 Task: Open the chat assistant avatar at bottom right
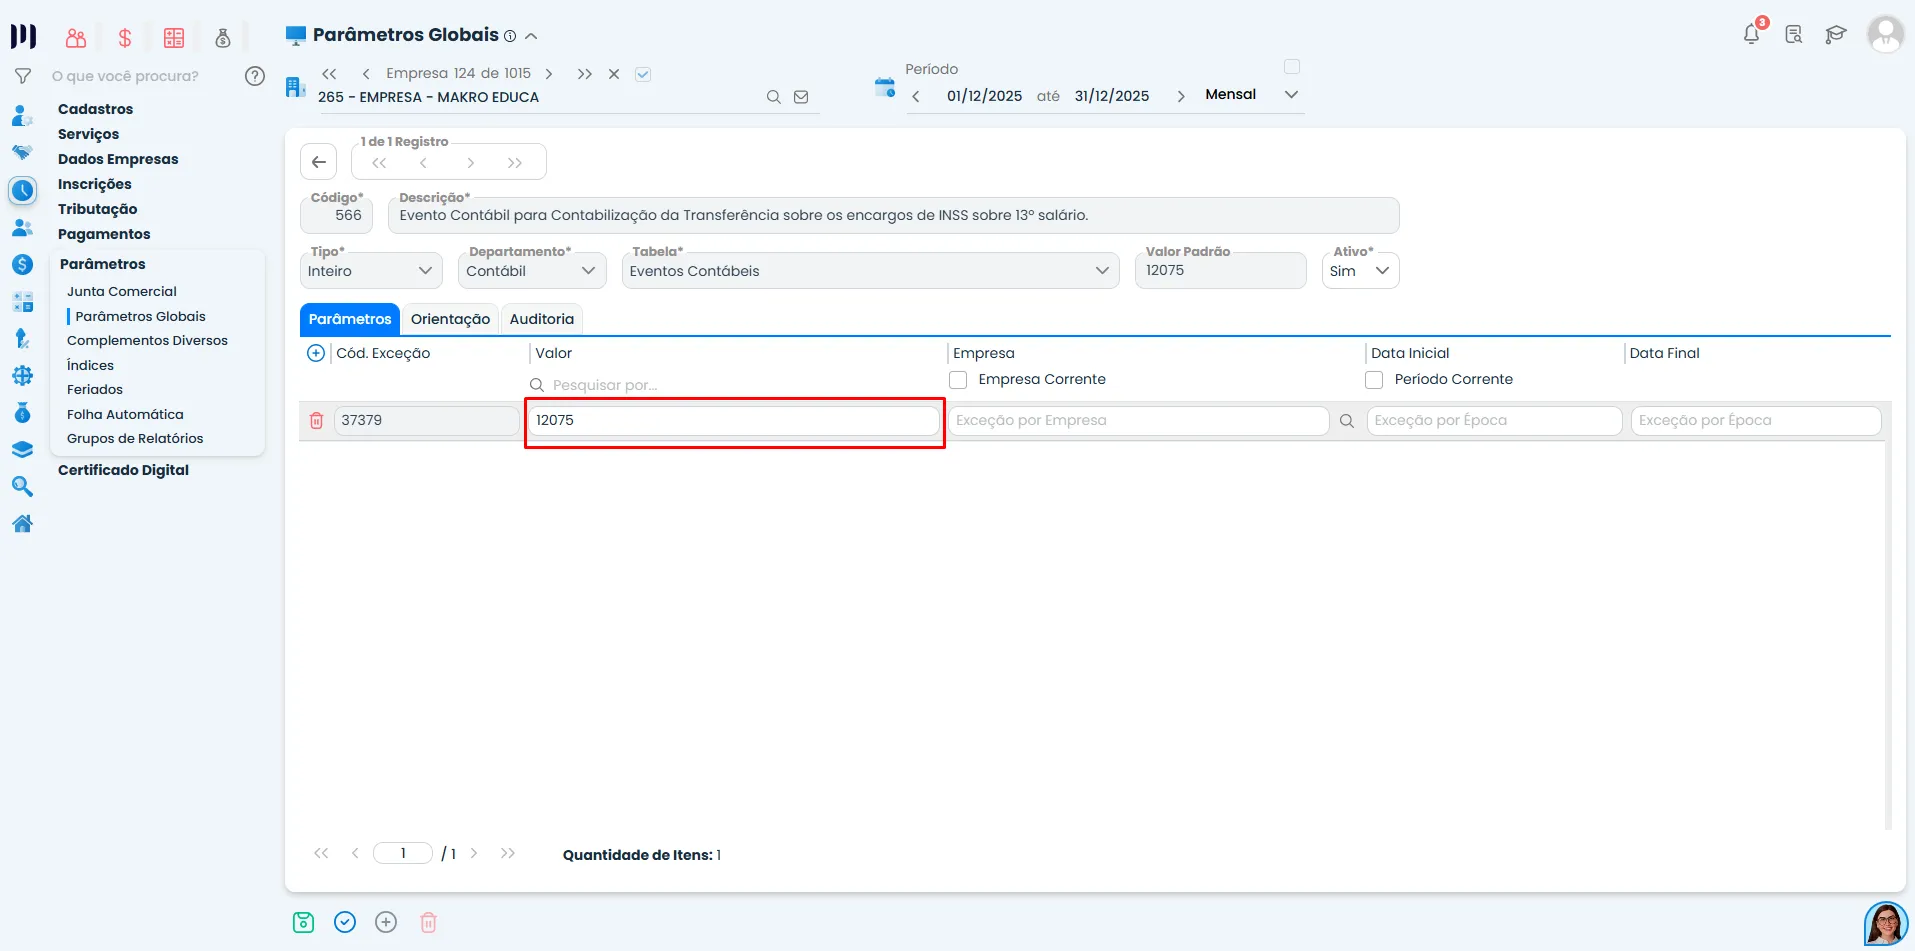pos(1885,923)
